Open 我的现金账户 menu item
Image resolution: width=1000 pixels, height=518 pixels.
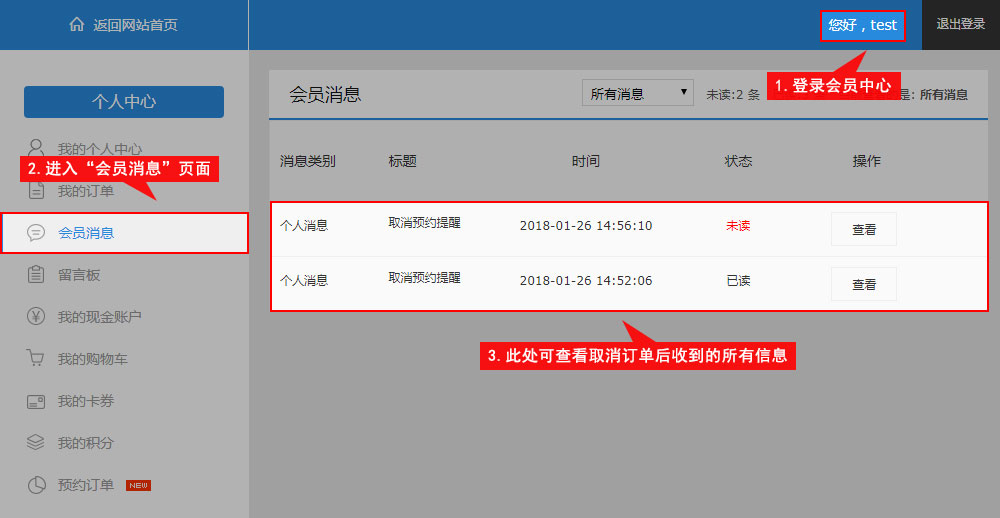[x=99, y=317]
